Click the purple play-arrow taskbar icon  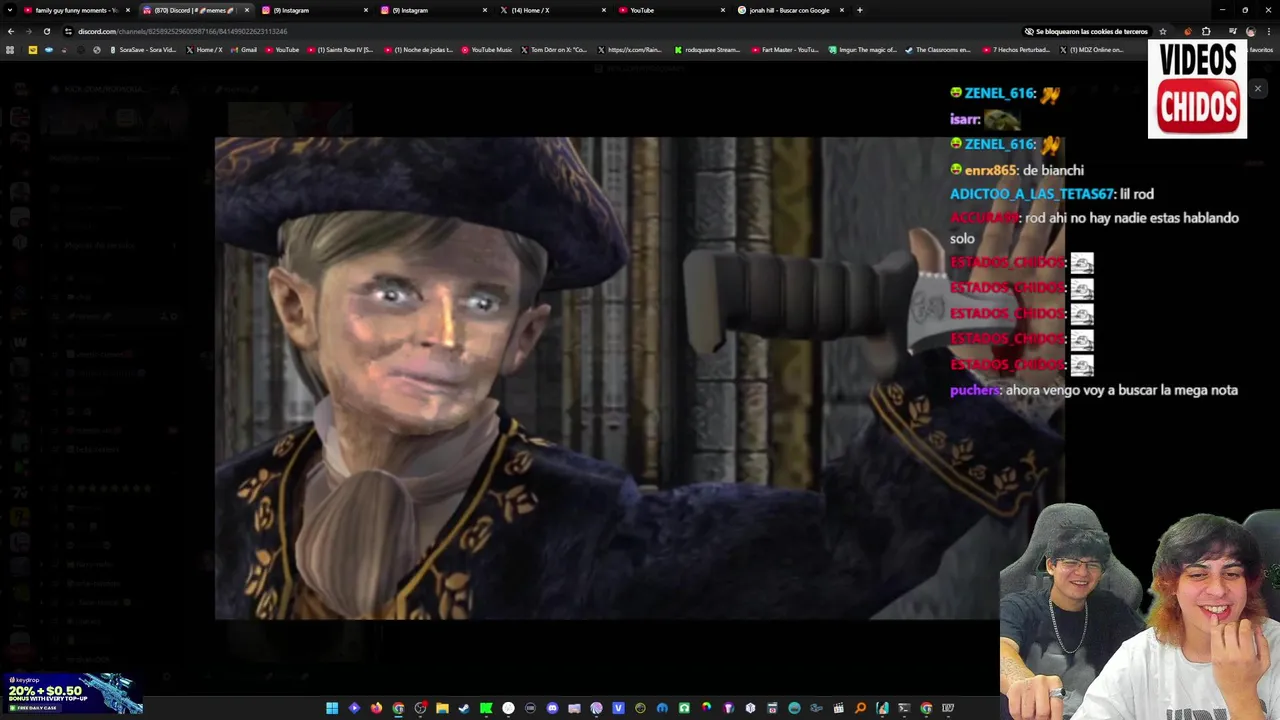click(354, 708)
